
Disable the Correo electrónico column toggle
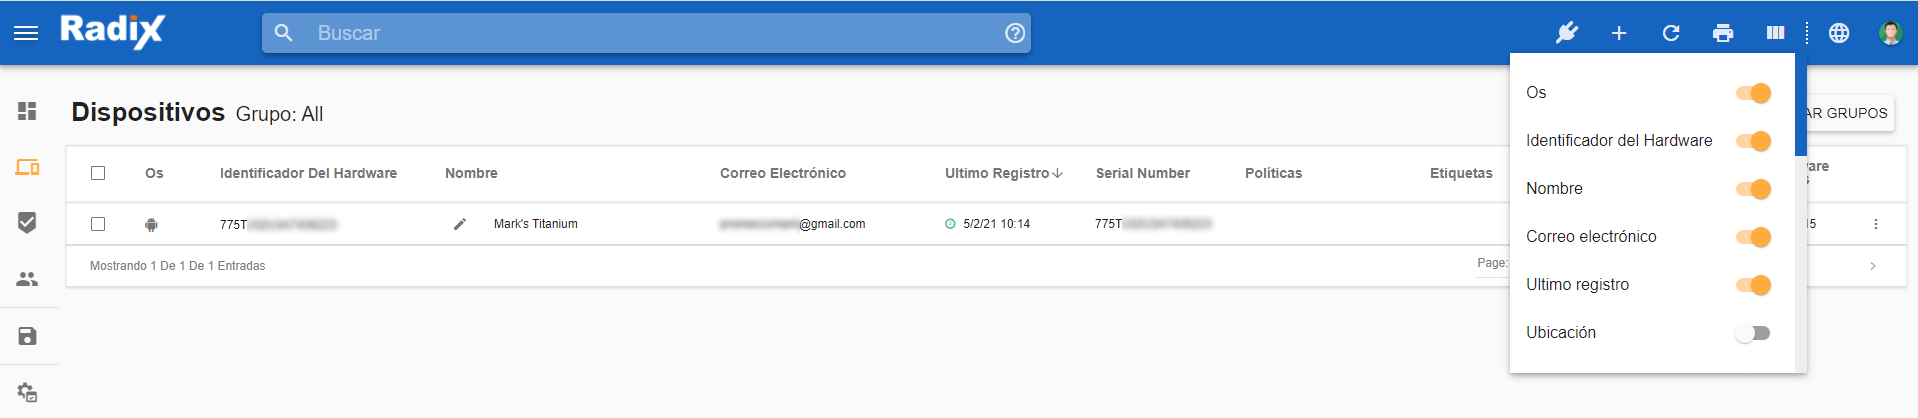[x=1753, y=237]
